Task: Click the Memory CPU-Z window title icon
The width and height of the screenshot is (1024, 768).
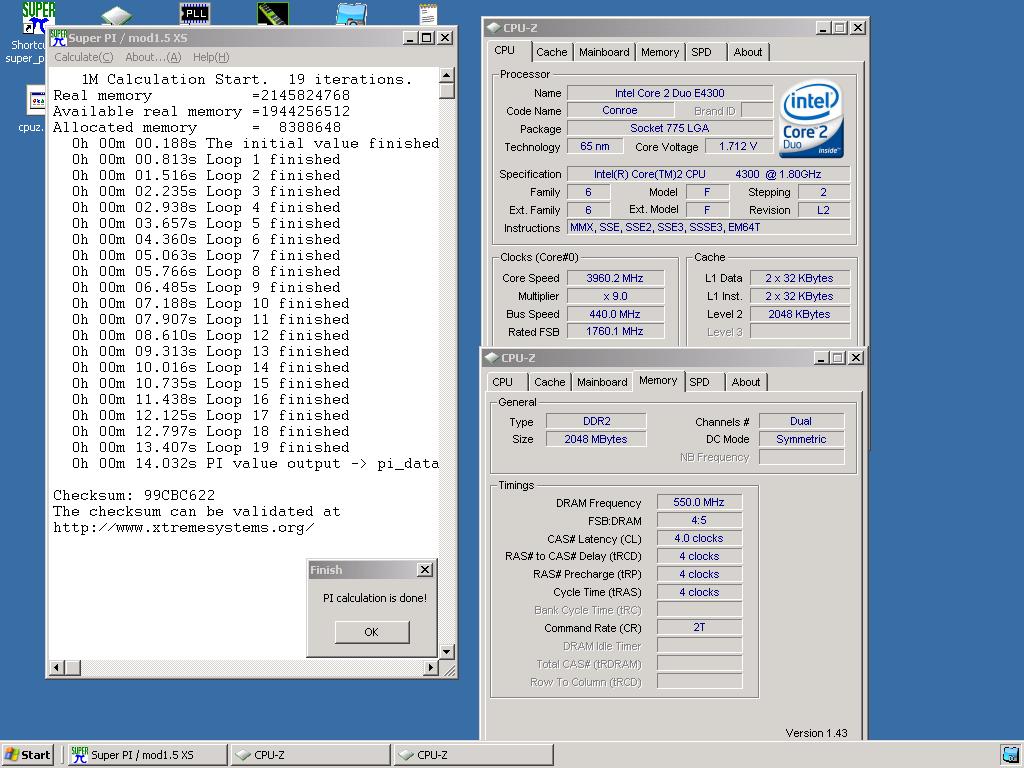Action: tap(492, 358)
